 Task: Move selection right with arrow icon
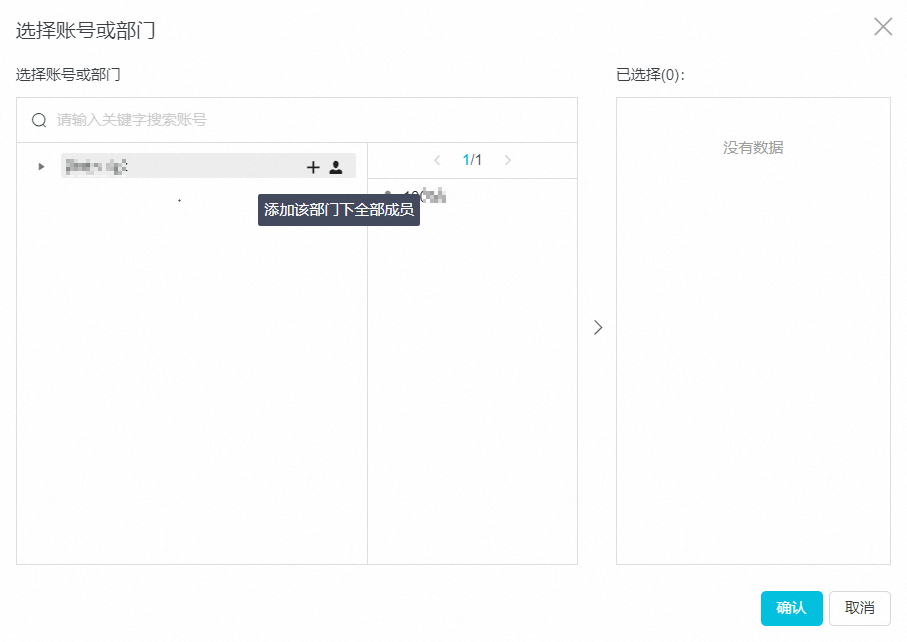(x=598, y=327)
